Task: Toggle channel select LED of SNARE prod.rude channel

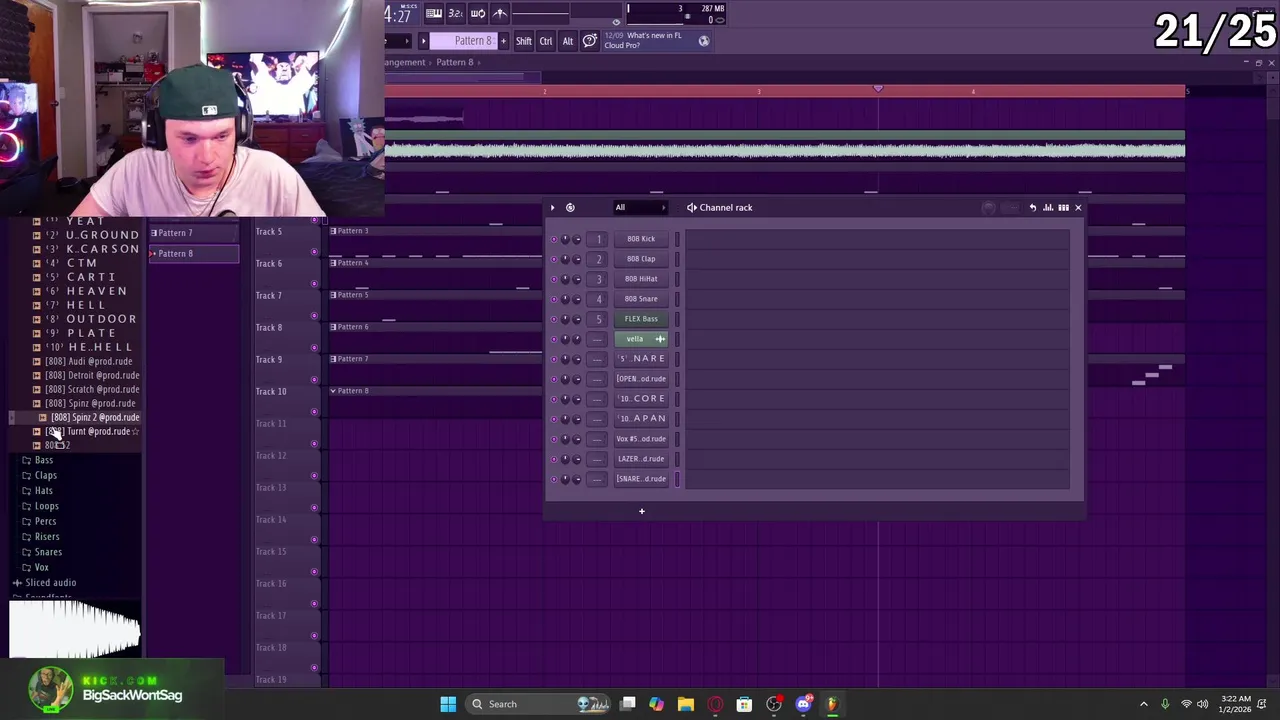Action: point(677,479)
